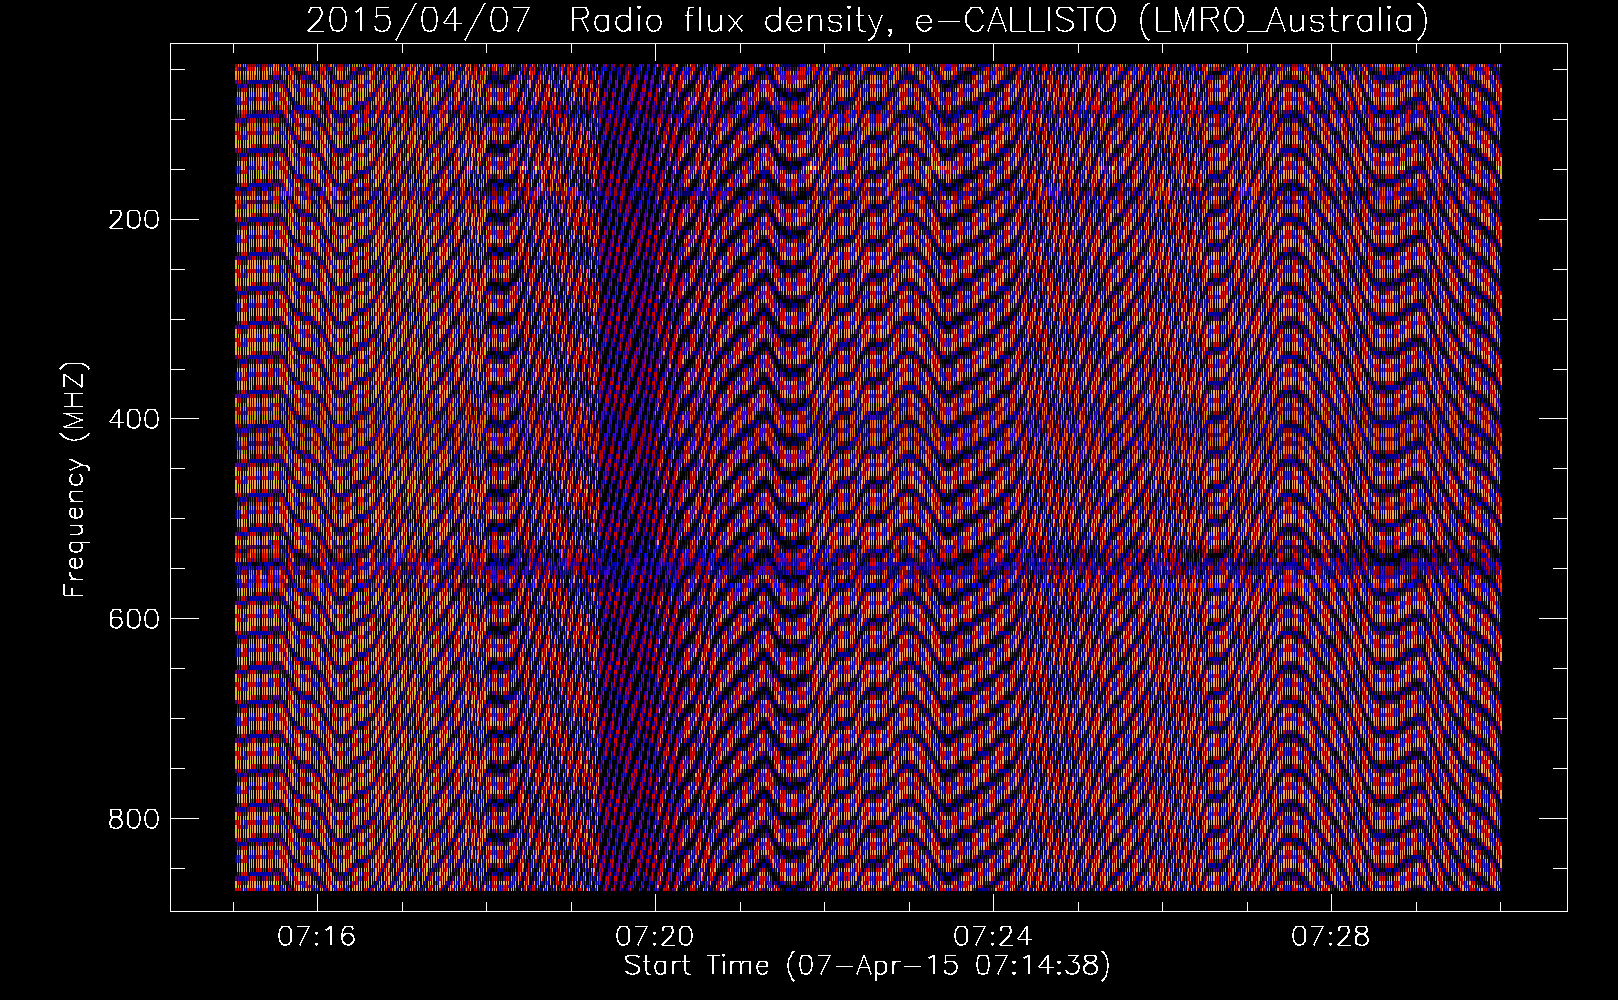Click the 07:28 time tick label

click(x=1331, y=937)
